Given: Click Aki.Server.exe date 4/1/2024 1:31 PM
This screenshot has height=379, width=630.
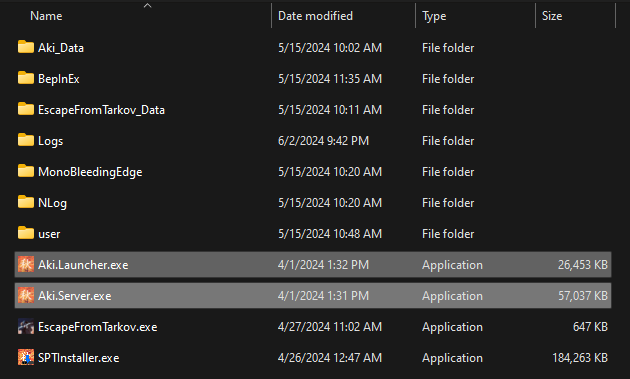Looking at the screenshot, I should pyautogui.click(x=323, y=296).
